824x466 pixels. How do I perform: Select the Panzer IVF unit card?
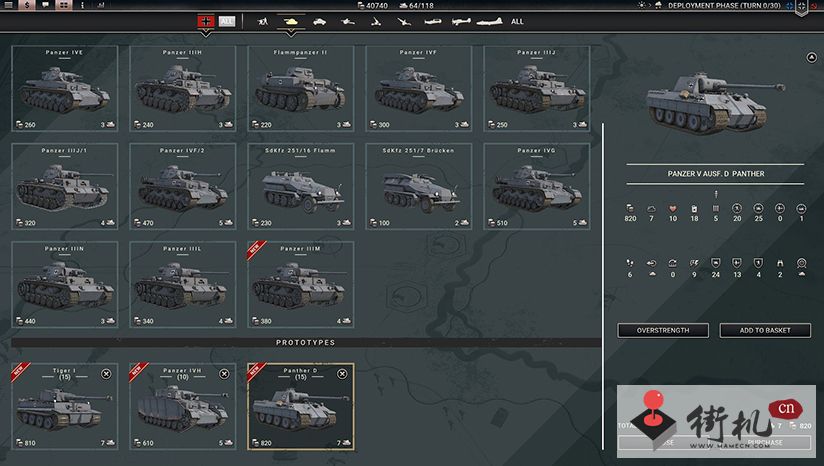tap(418, 88)
